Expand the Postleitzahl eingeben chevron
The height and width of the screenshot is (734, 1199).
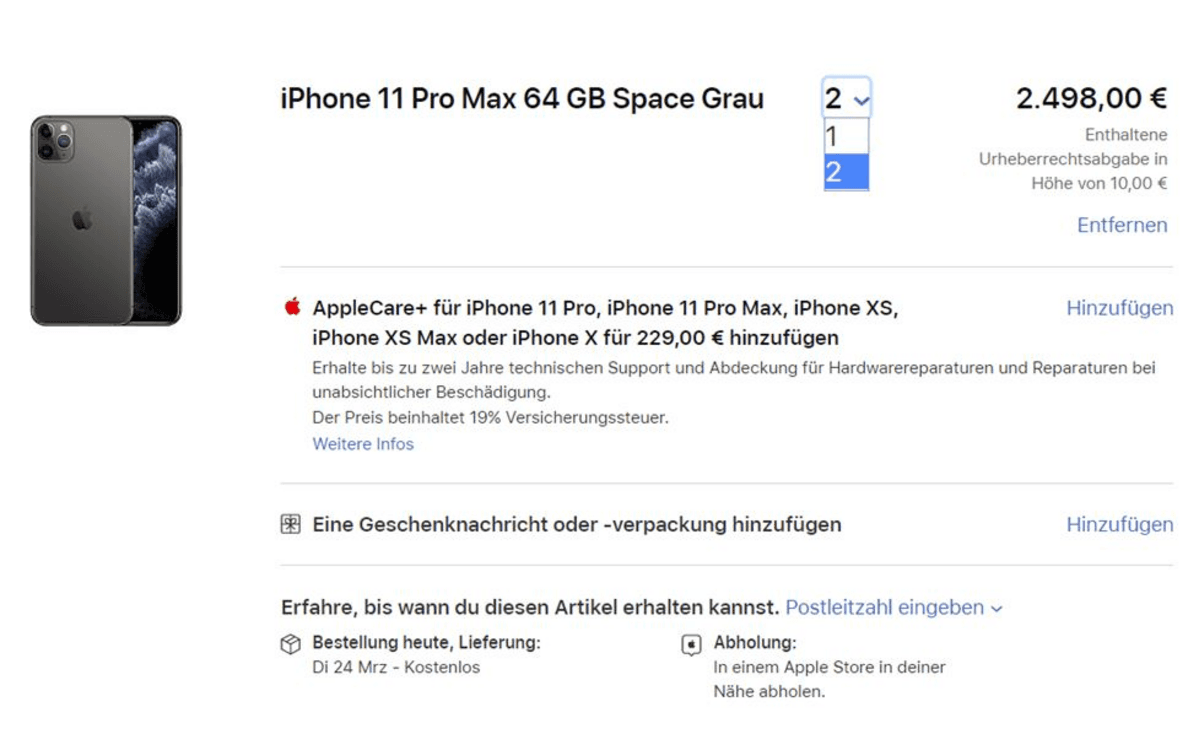coord(996,609)
